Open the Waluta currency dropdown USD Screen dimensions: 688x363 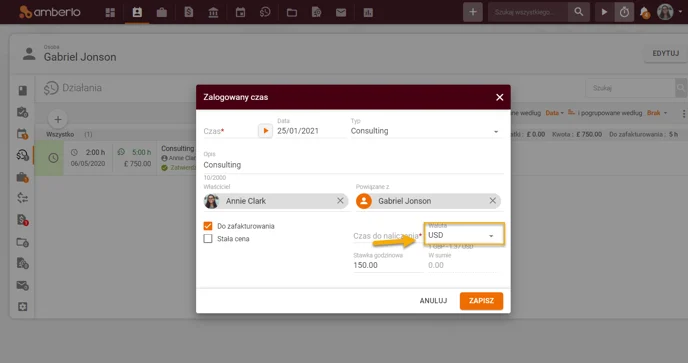(464, 235)
